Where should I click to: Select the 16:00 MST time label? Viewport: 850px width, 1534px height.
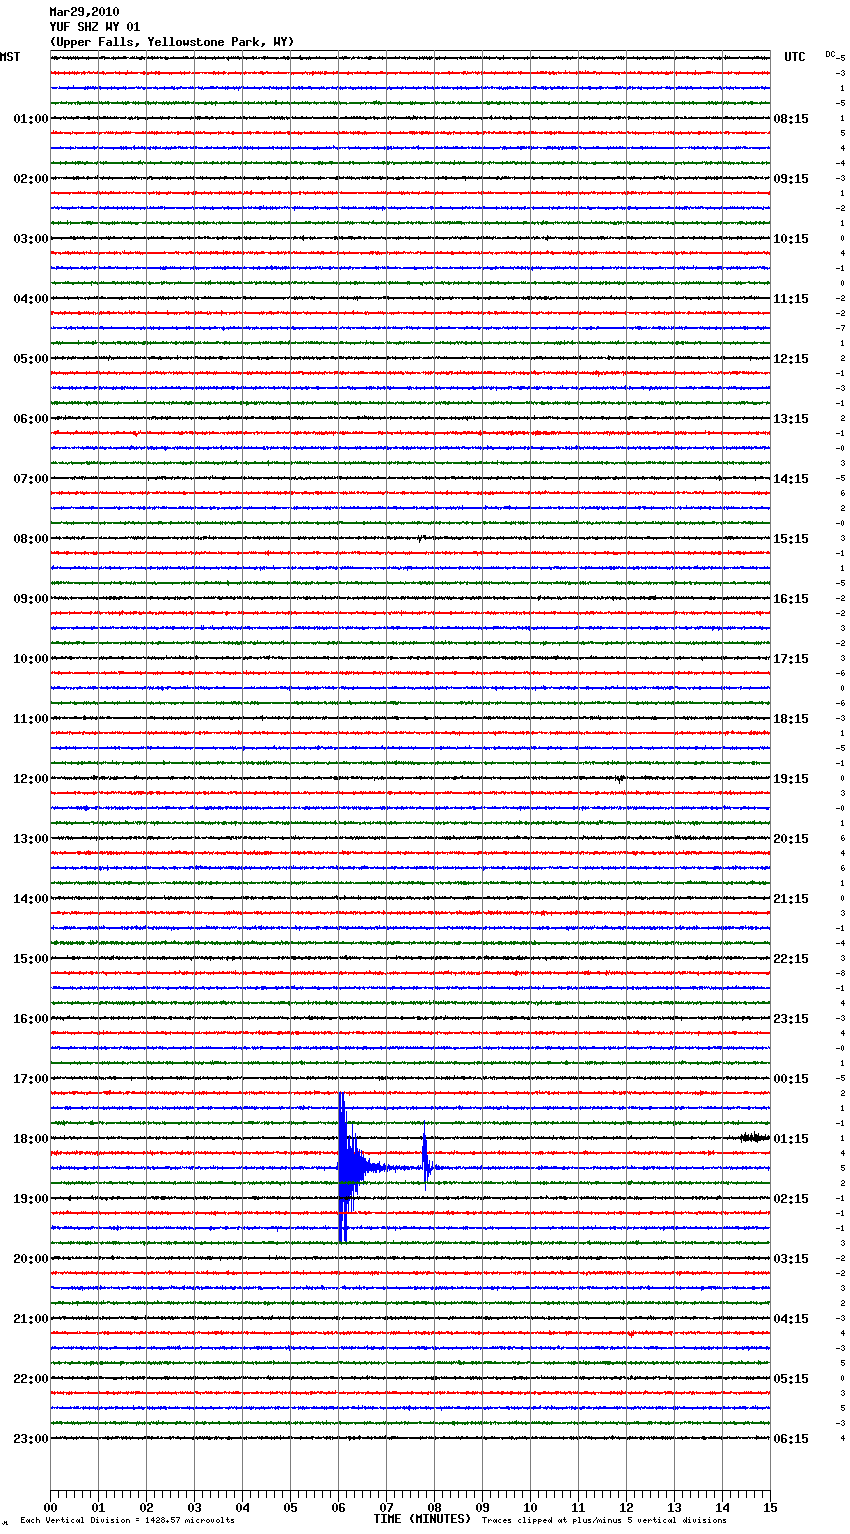[x=31, y=1019]
